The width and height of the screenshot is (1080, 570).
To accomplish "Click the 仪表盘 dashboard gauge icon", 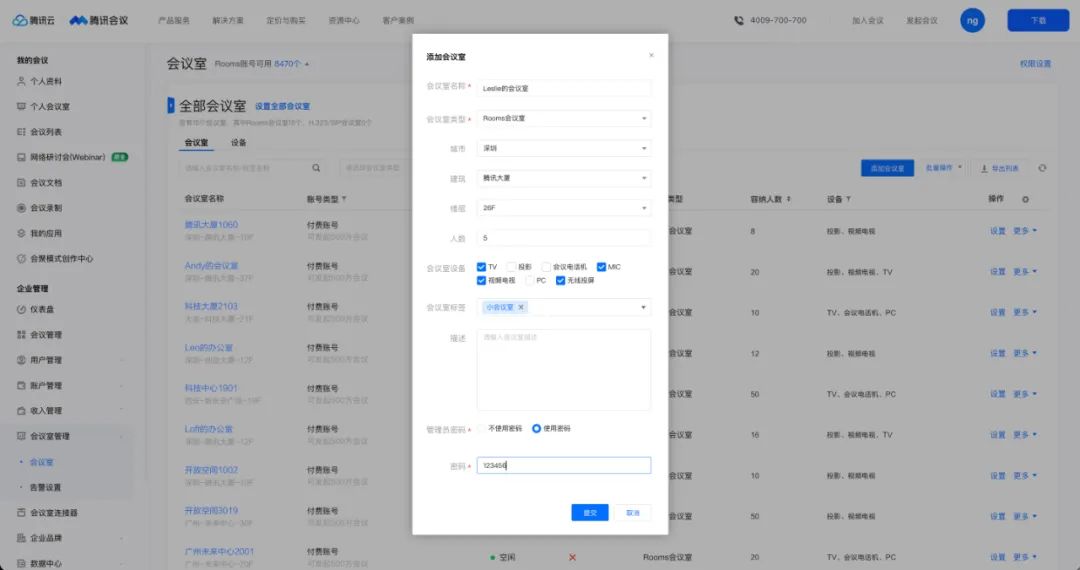I will pos(21,310).
